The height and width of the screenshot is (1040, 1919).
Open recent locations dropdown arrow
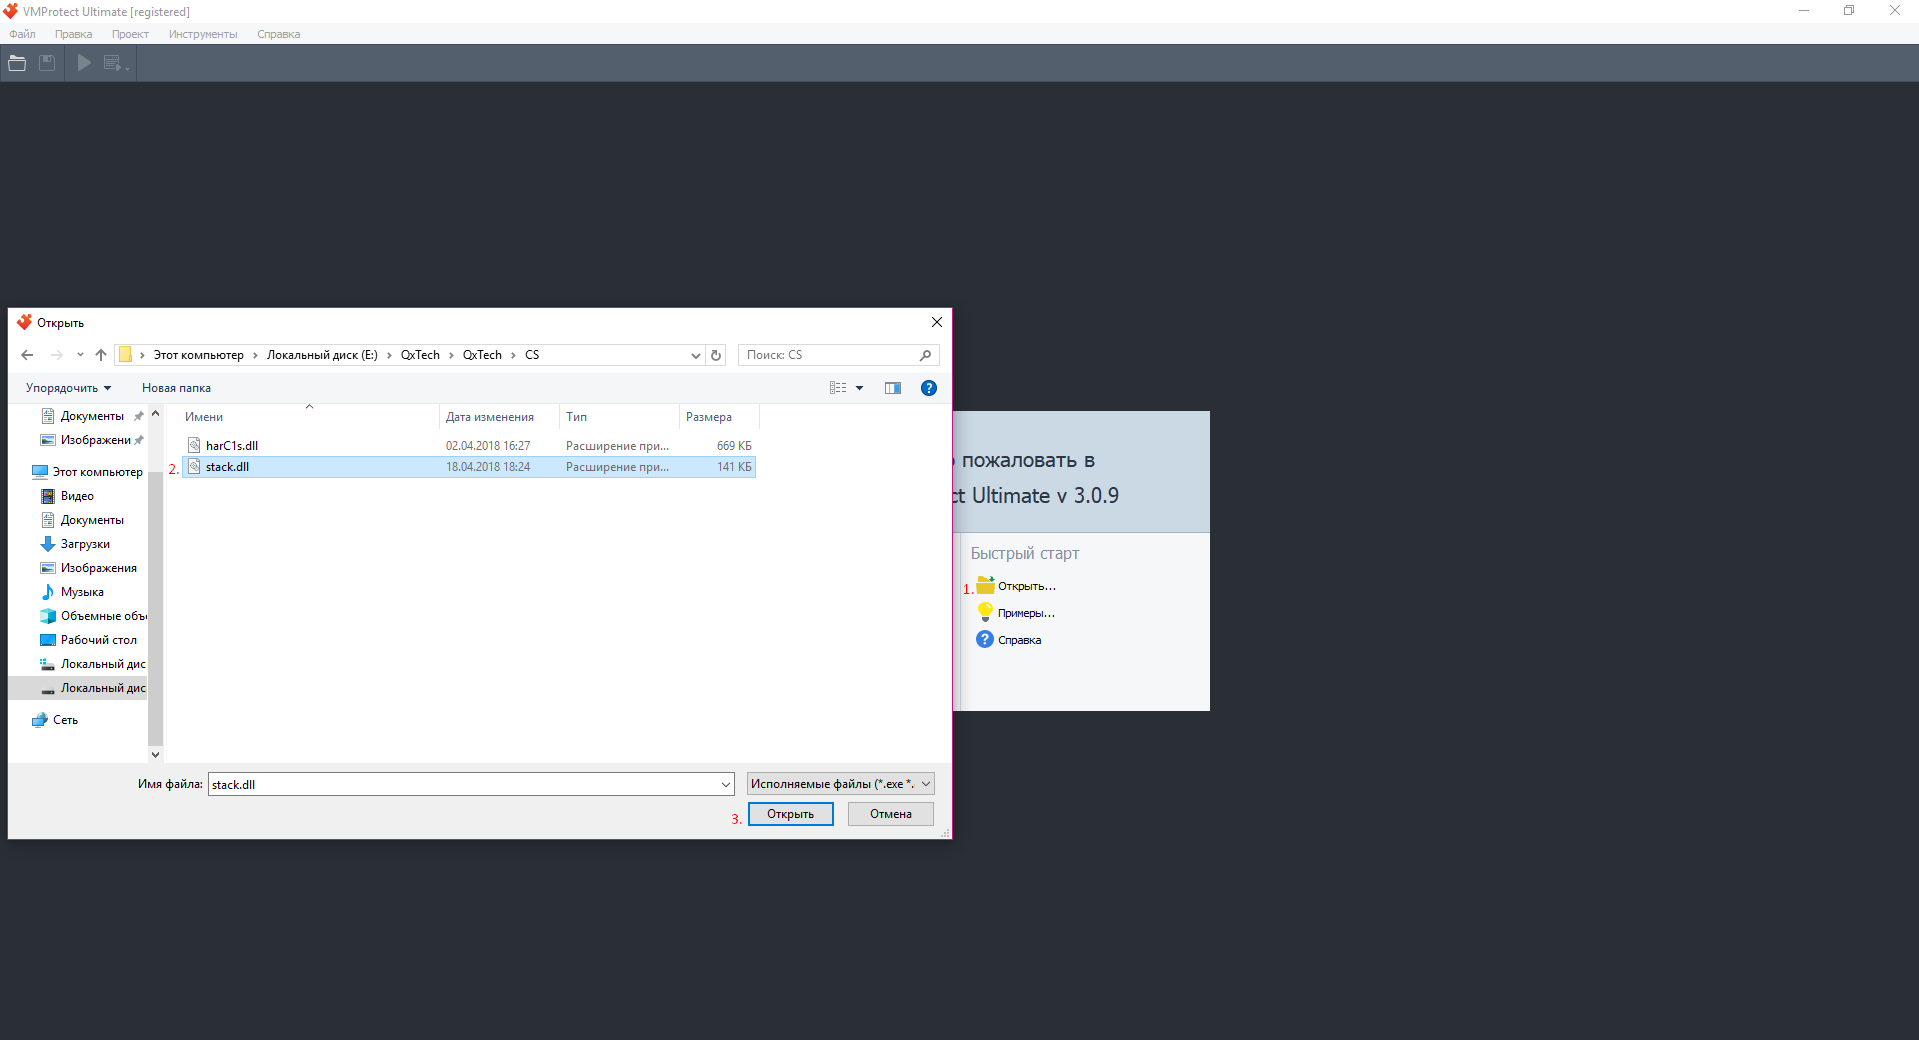[80, 355]
